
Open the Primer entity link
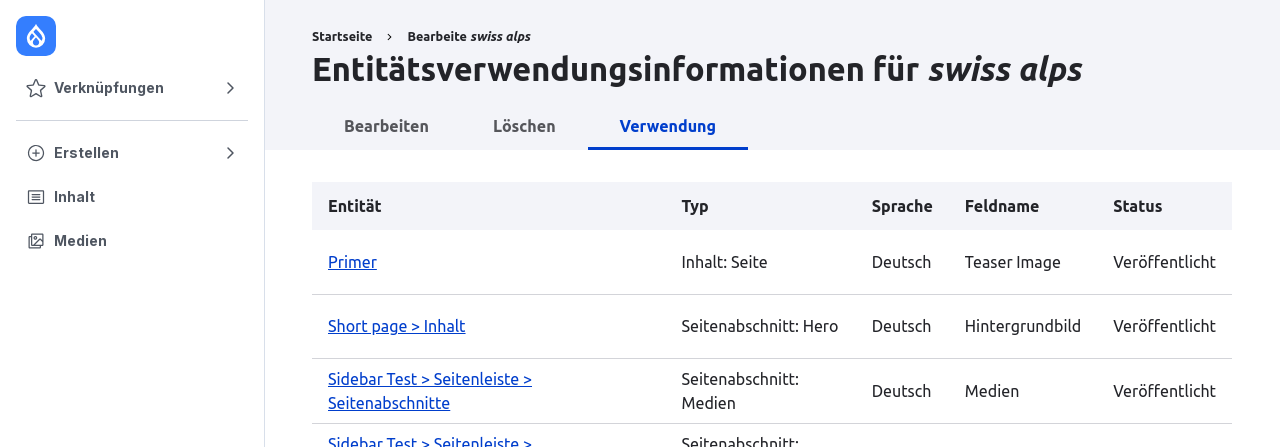pos(352,262)
